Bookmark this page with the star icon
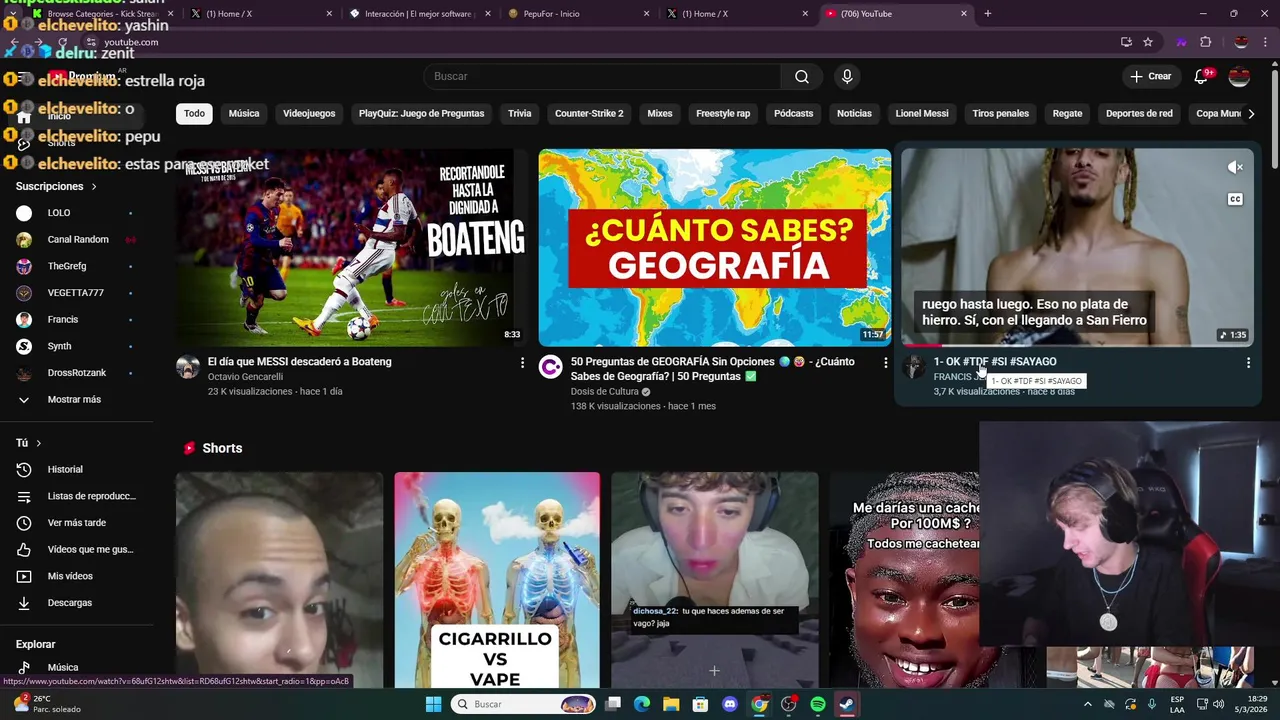This screenshot has height=720, width=1280. [1148, 42]
